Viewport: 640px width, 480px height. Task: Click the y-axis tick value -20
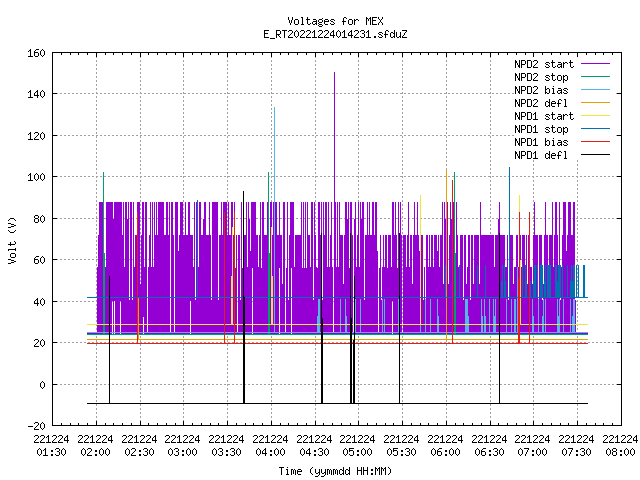pos(36,426)
